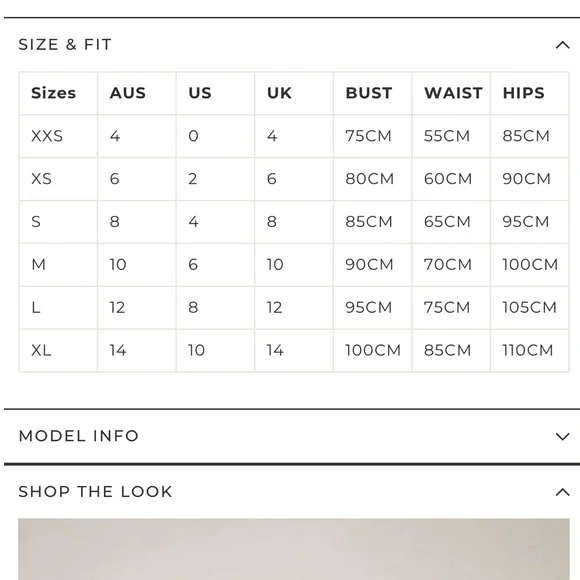
Task: Click the 100CM bust cell for XL
Action: (x=373, y=350)
